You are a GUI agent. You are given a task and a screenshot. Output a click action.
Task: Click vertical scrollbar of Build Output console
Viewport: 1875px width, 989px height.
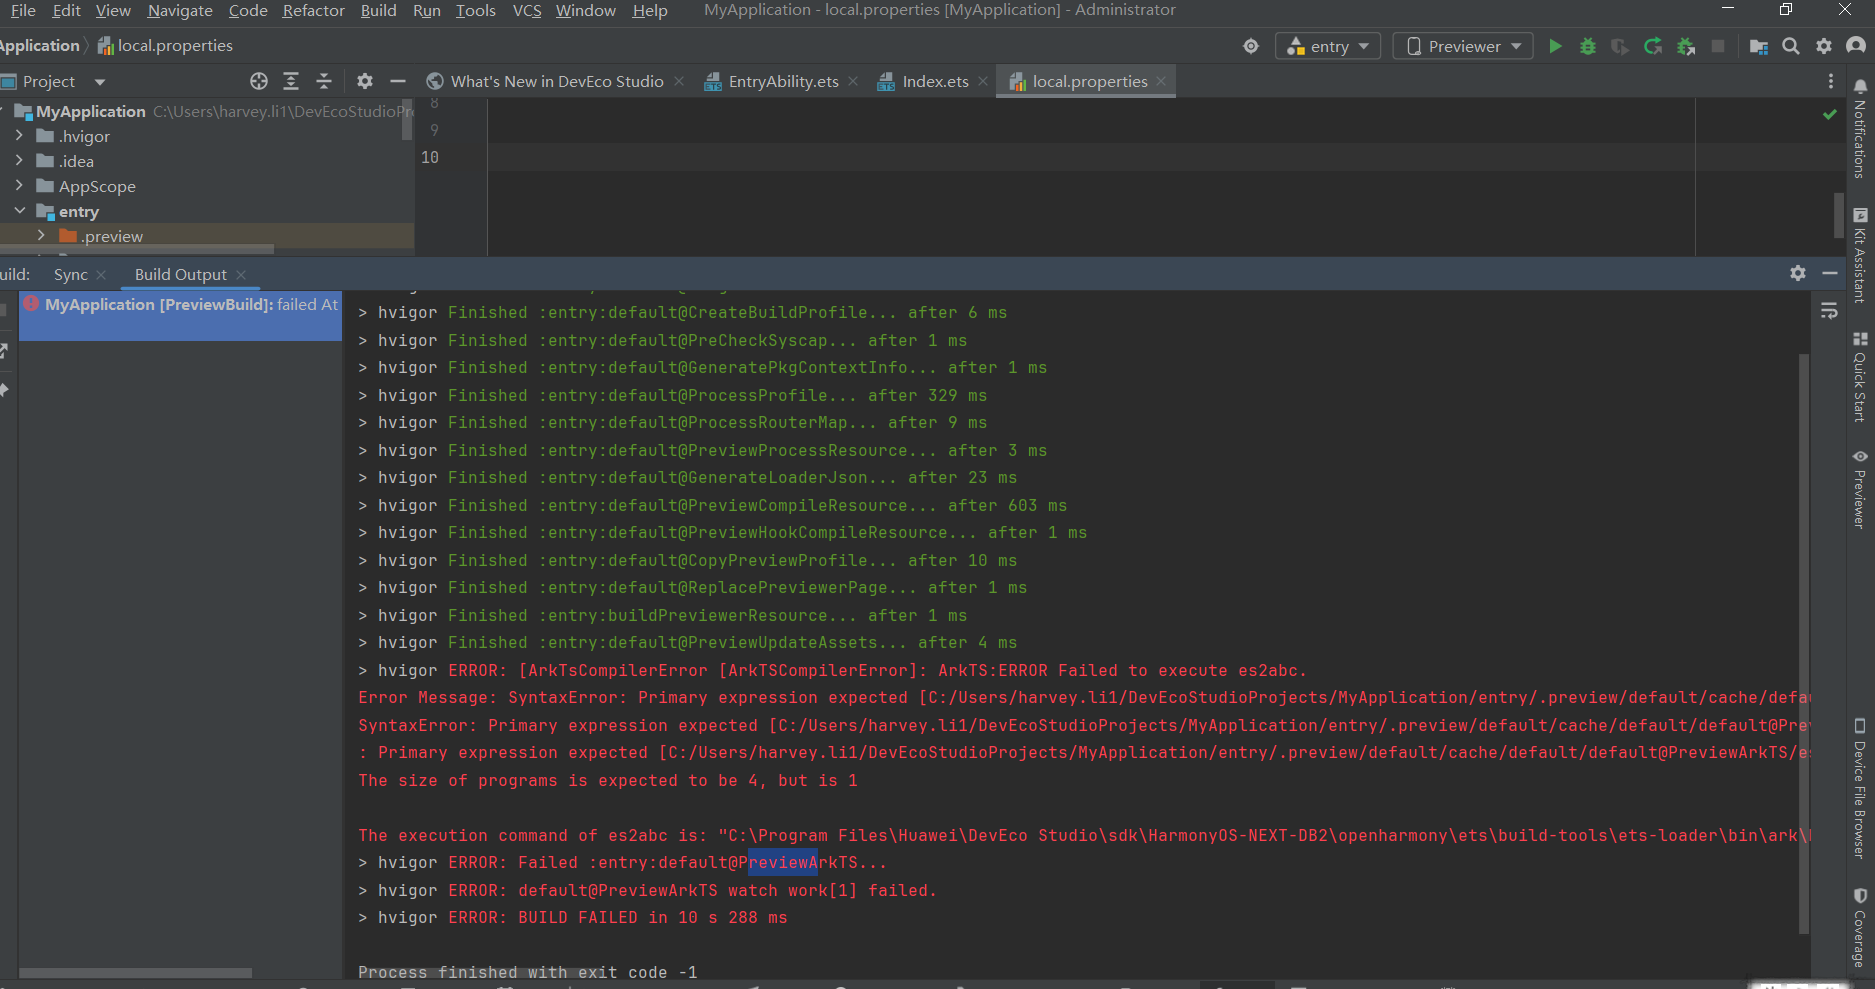click(x=1804, y=642)
